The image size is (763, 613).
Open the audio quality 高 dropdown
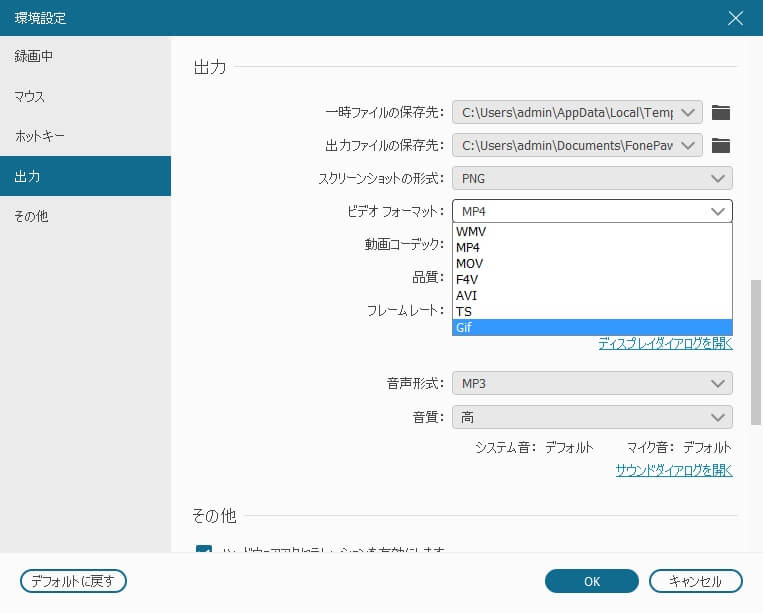point(592,417)
